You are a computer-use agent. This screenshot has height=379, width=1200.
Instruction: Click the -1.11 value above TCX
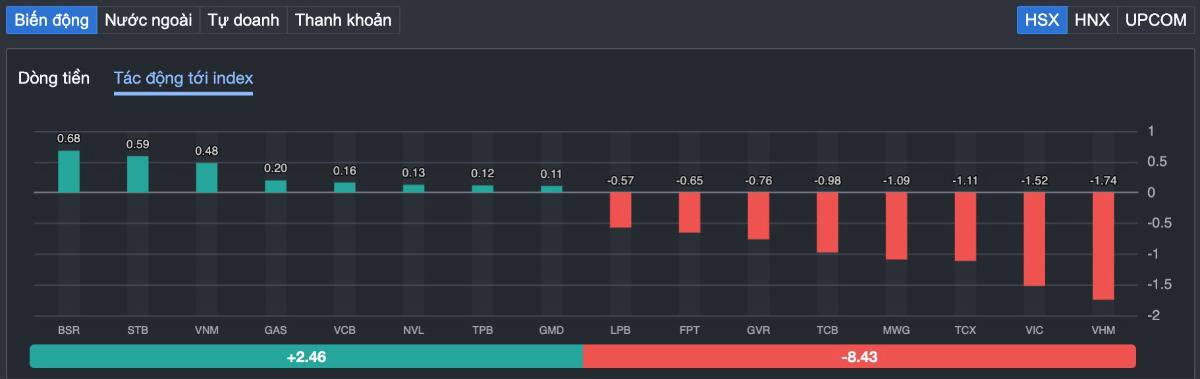tap(966, 181)
